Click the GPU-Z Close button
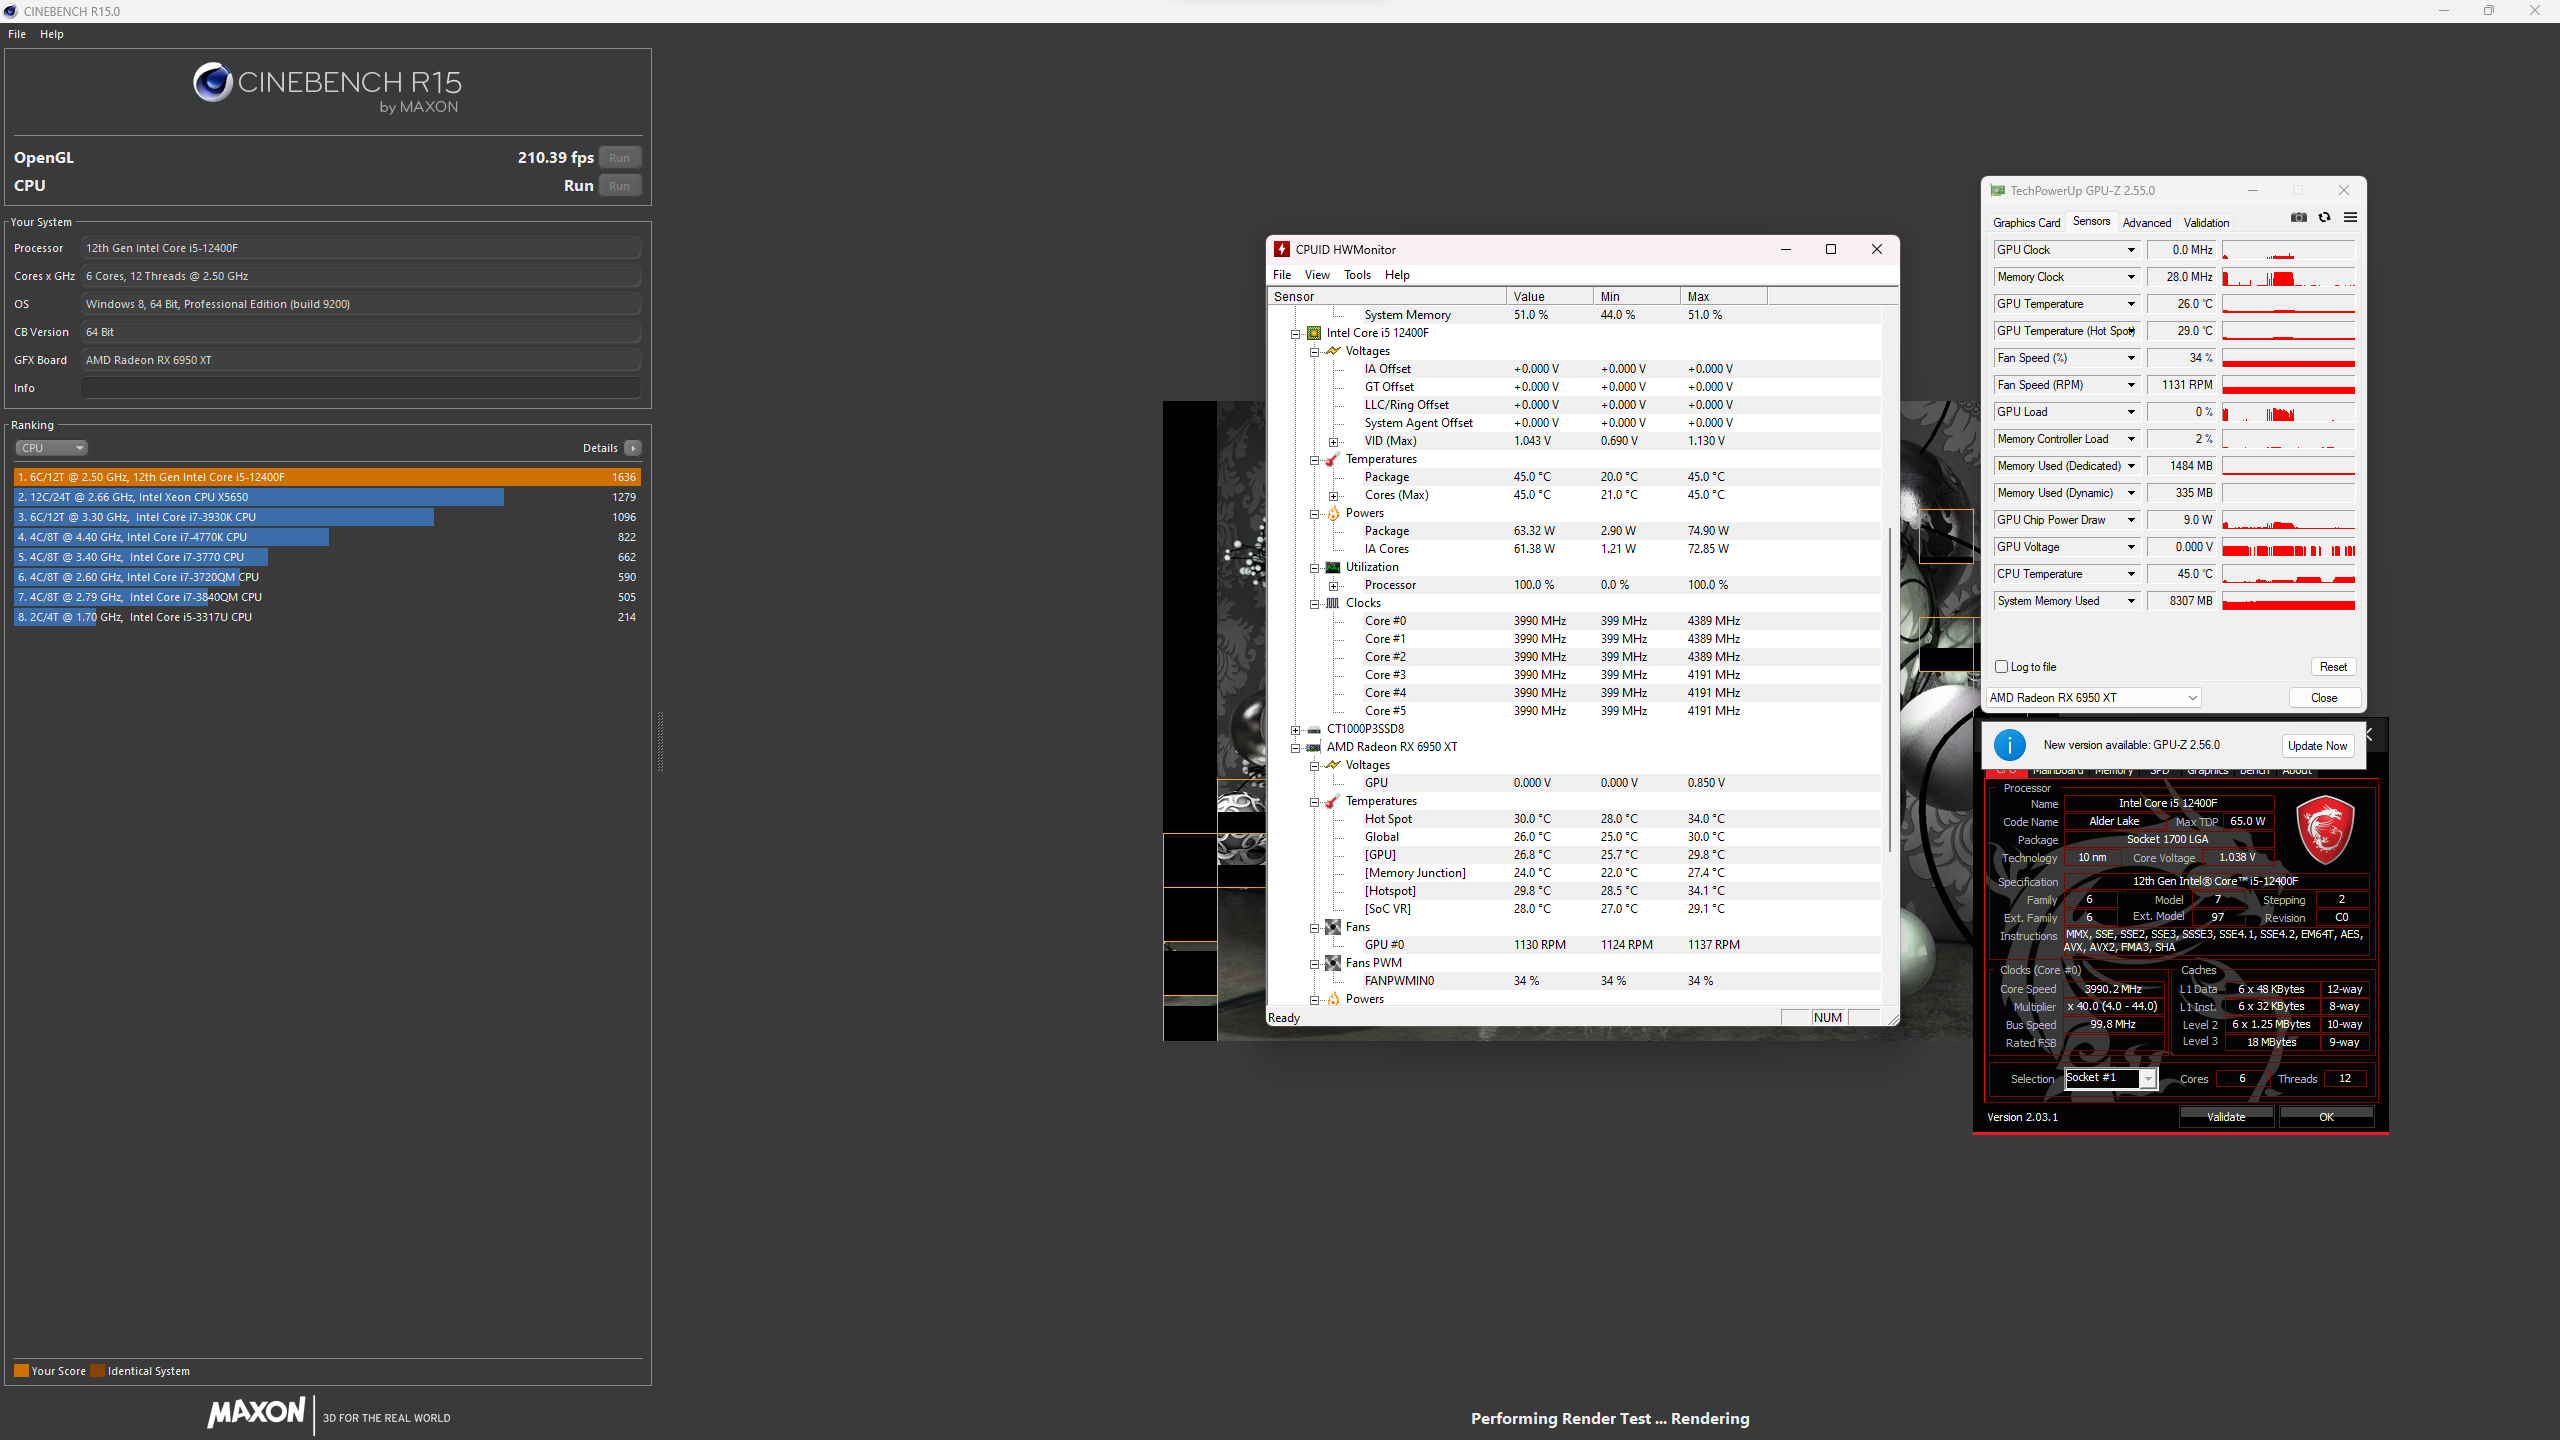This screenshot has width=2560, height=1440. click(x=2324, y=698)
